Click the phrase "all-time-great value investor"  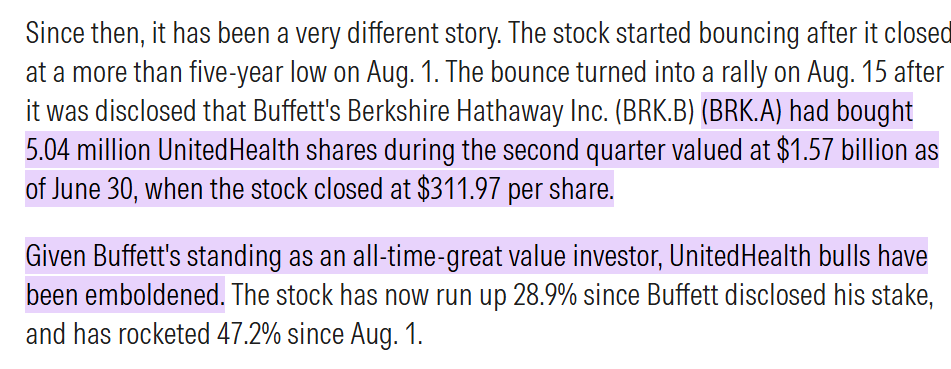coord(508,257)
